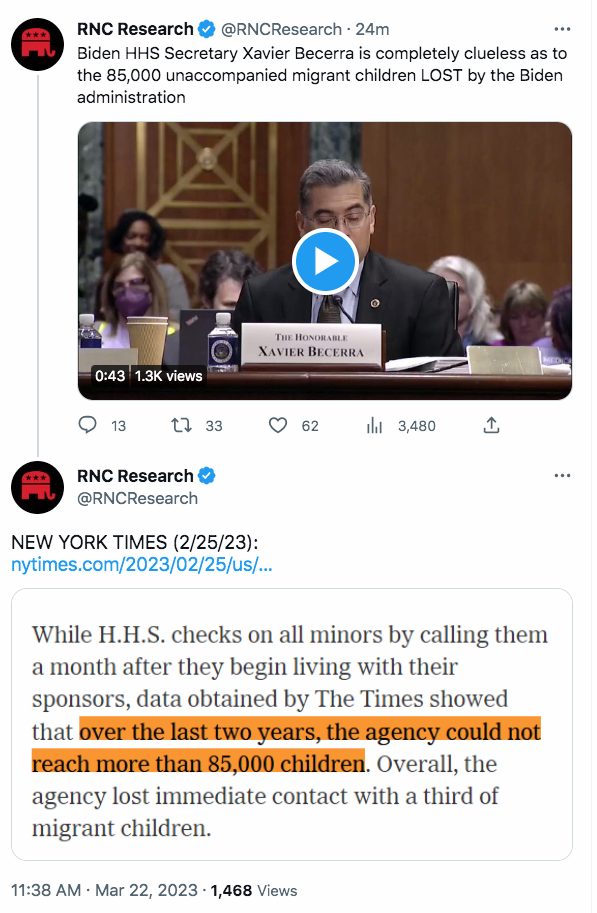The width and height of the screenshot is (597, 913).
Task: Open the nytimes.com/2023/02/25/us link
Action: [x=142, y=565]
